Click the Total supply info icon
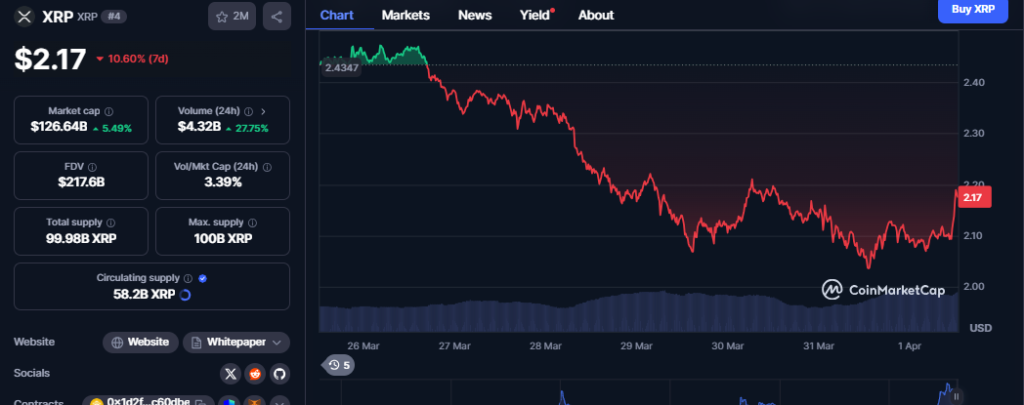Image resolution: width=1024 pixels, height=405 pixels. tap(110, 222)
